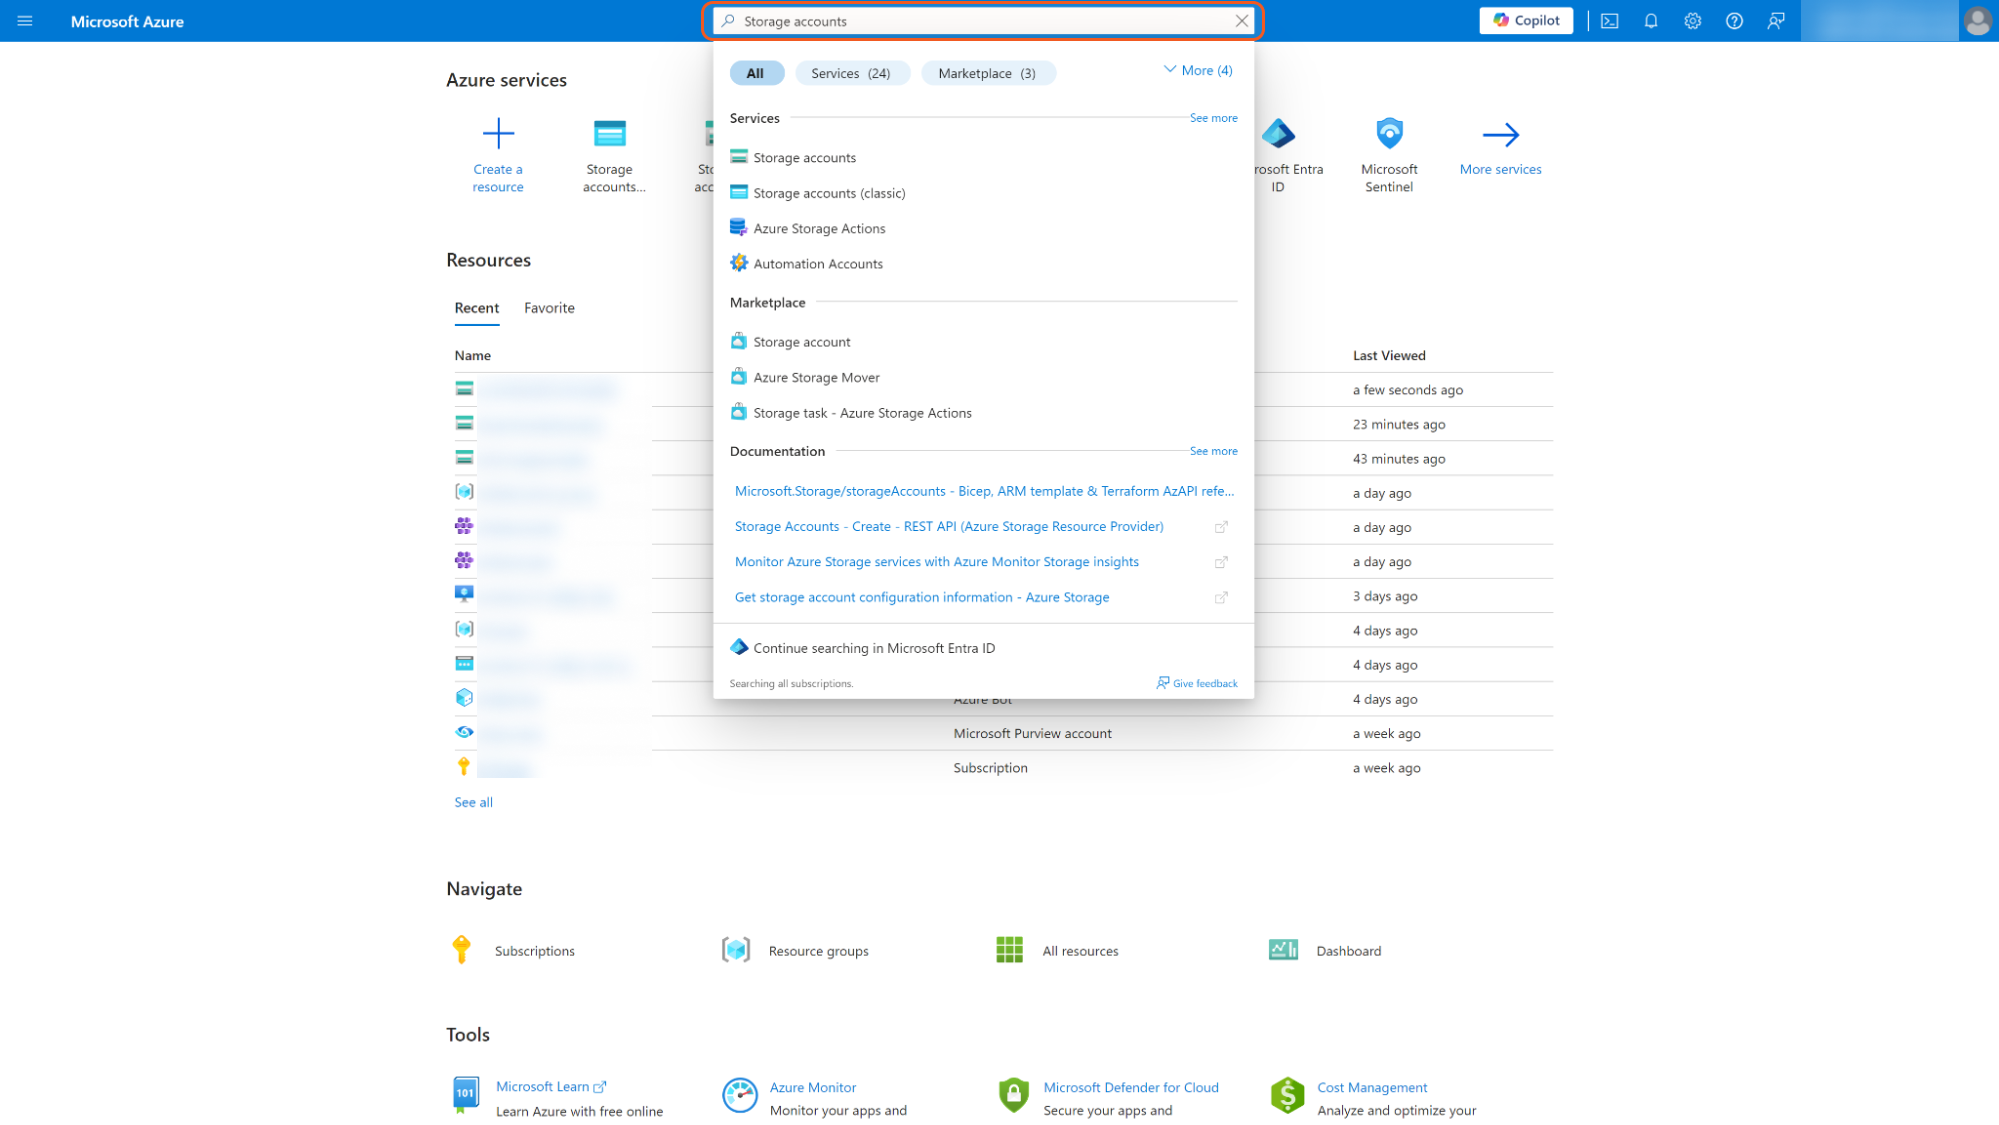1999x1125 pixels.
Task: Open the help menu
Action: point(1734,20)
